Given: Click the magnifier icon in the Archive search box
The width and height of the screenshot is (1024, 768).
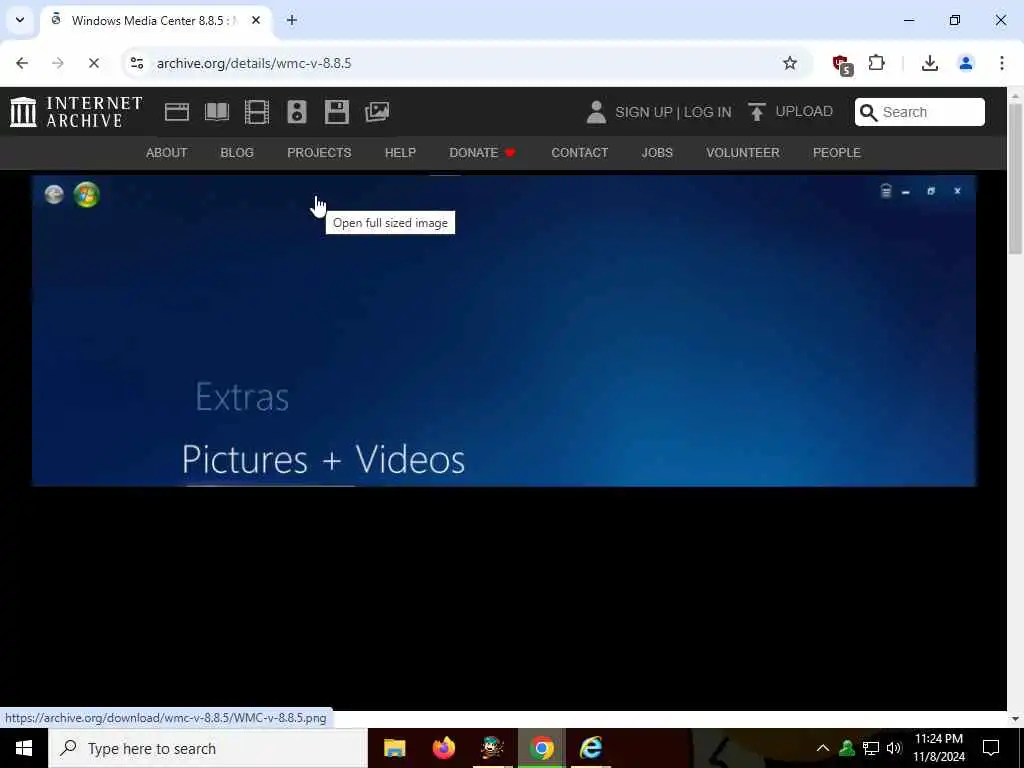Looking at the screenshot, I should 868,112.
